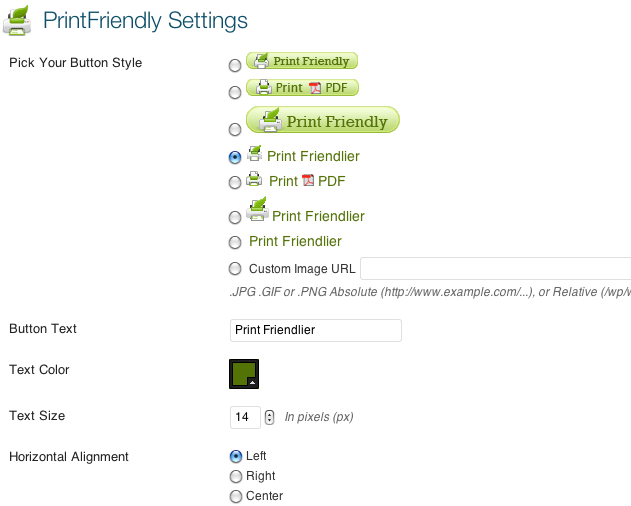Click the small printer icon beside Print Friendlier

click(x=254, y=153)
